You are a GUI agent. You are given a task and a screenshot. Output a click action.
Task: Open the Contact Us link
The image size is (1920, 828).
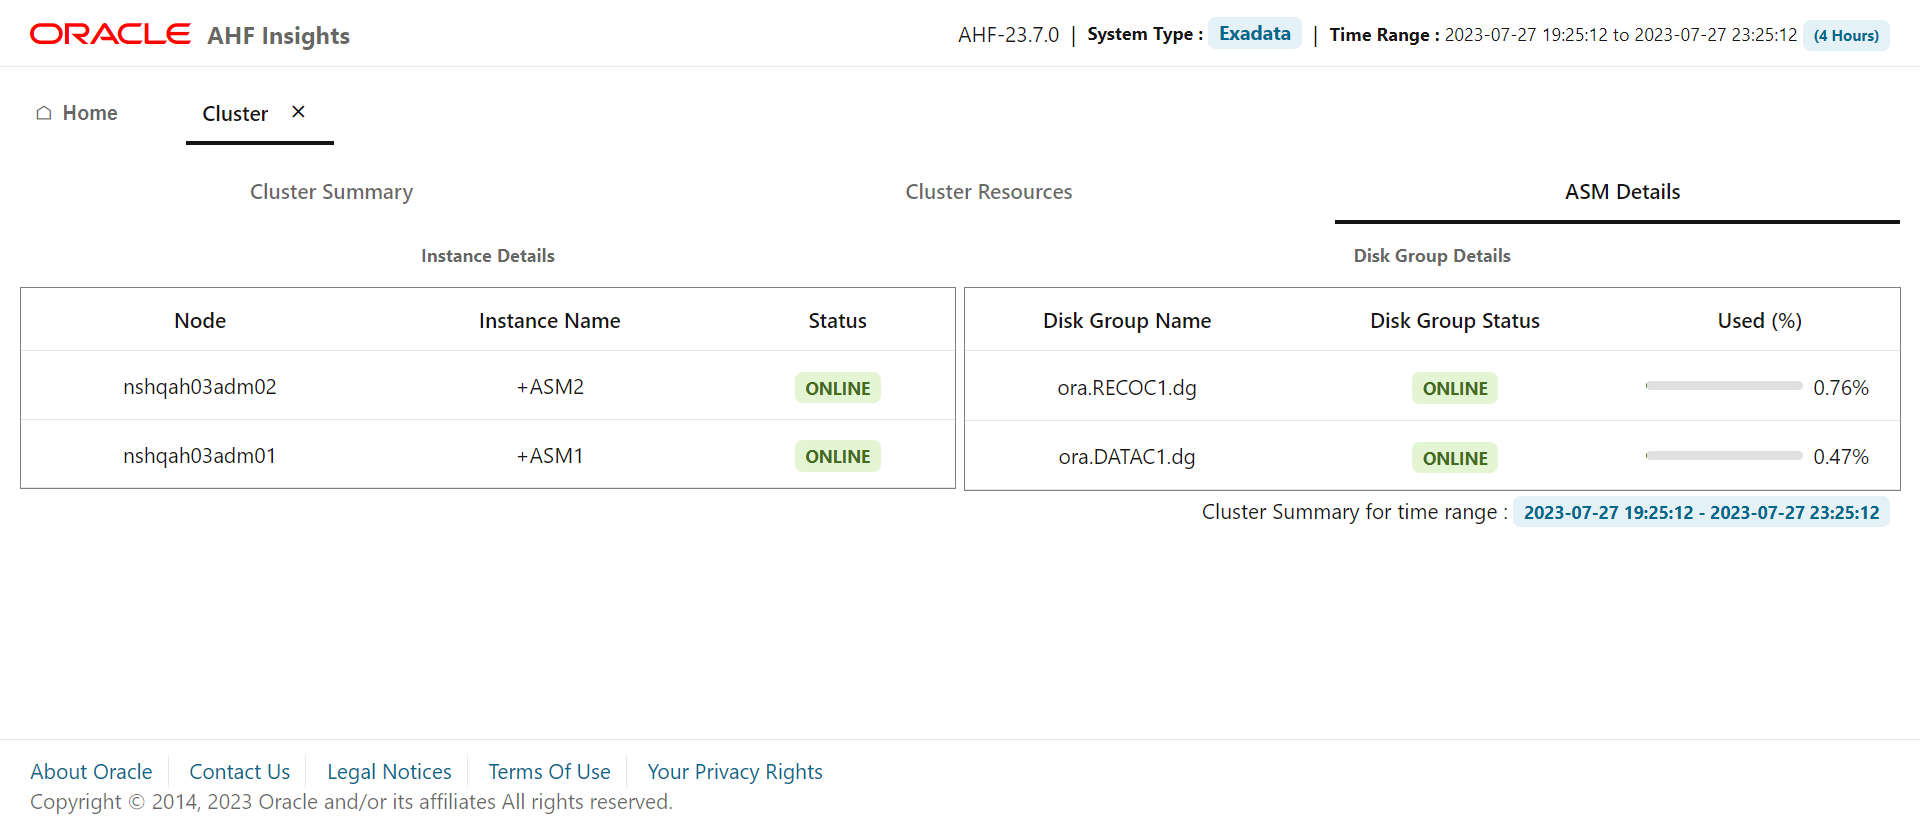(240, 772)
